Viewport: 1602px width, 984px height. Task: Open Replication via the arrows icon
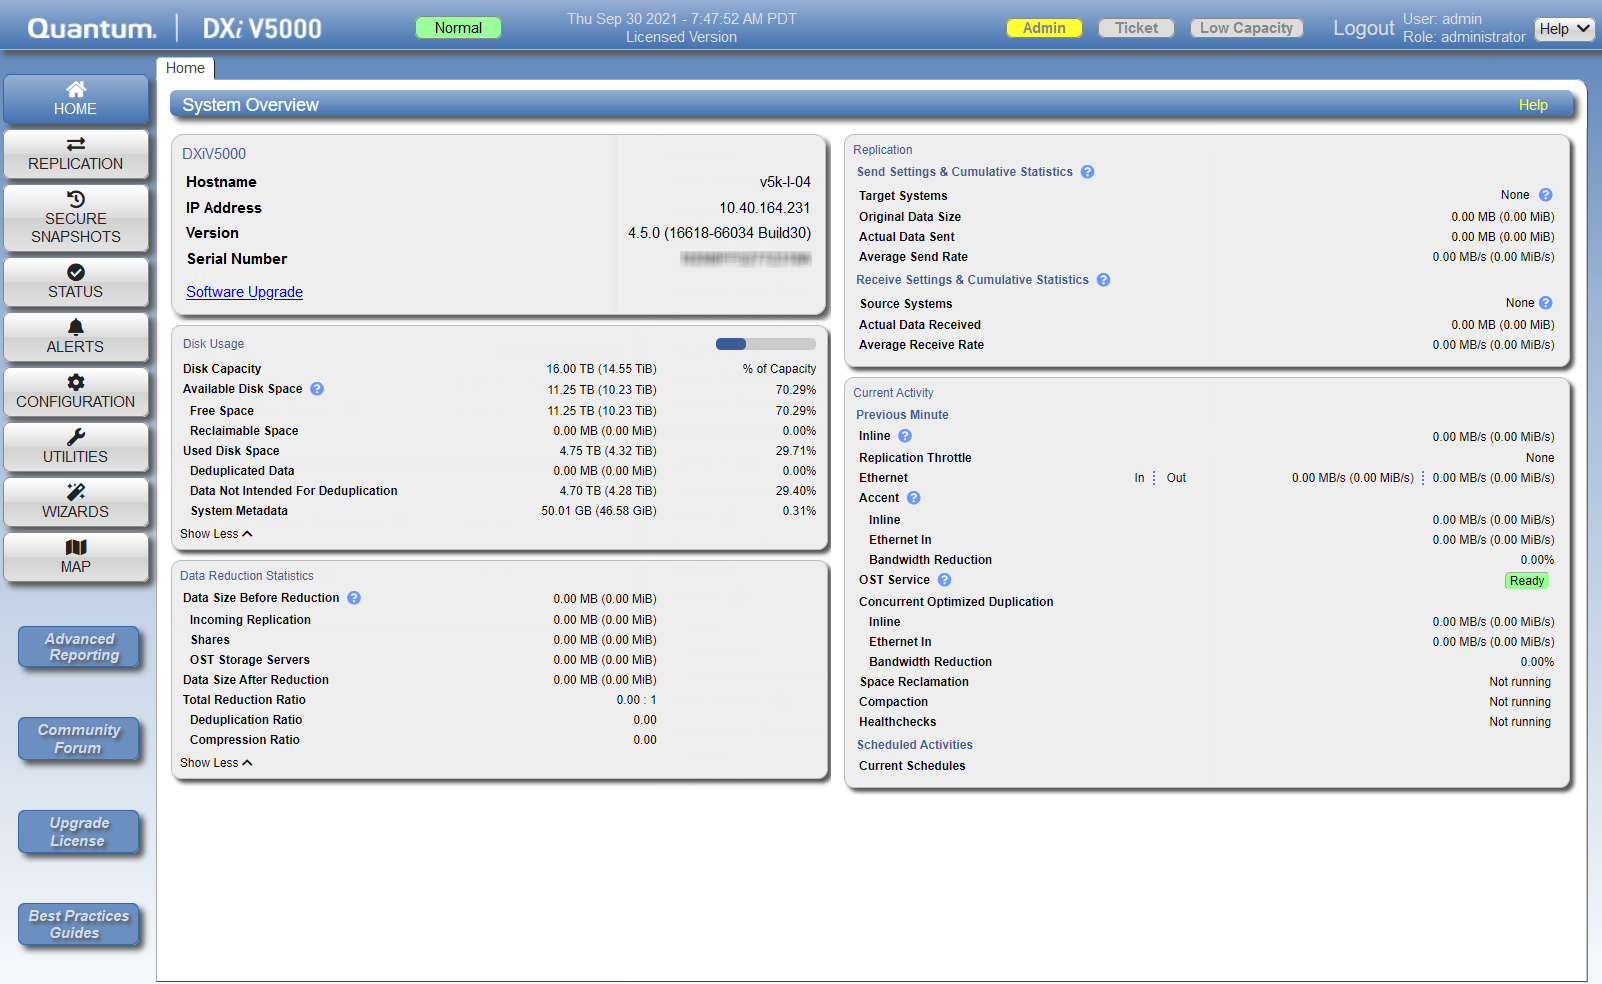76,145
